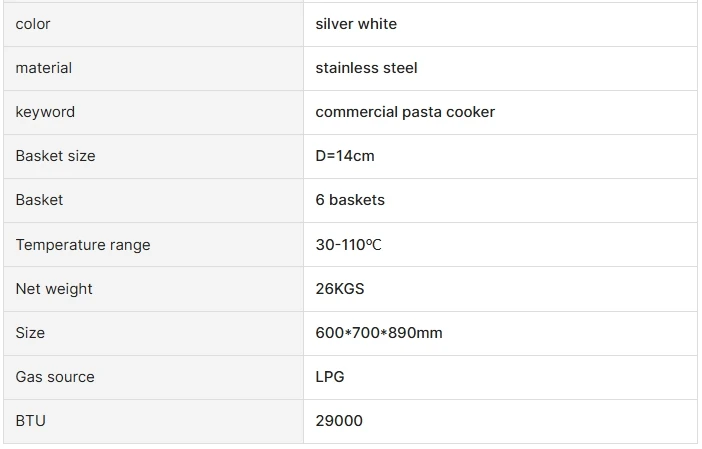Click the "Basket" quantity row label

tap(39, 200)
